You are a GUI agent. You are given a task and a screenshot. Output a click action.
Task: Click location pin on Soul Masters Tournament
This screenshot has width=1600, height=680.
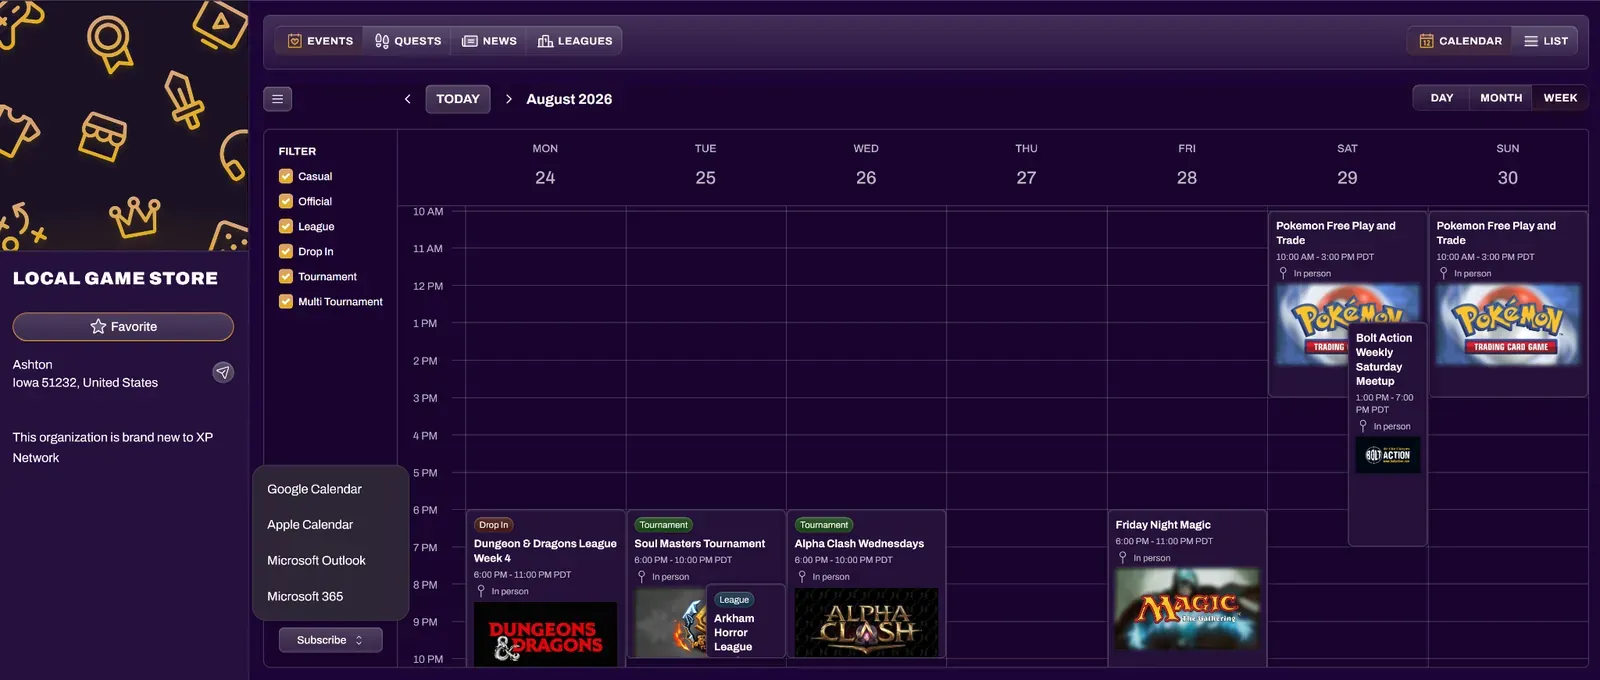[x=641, y=577]
